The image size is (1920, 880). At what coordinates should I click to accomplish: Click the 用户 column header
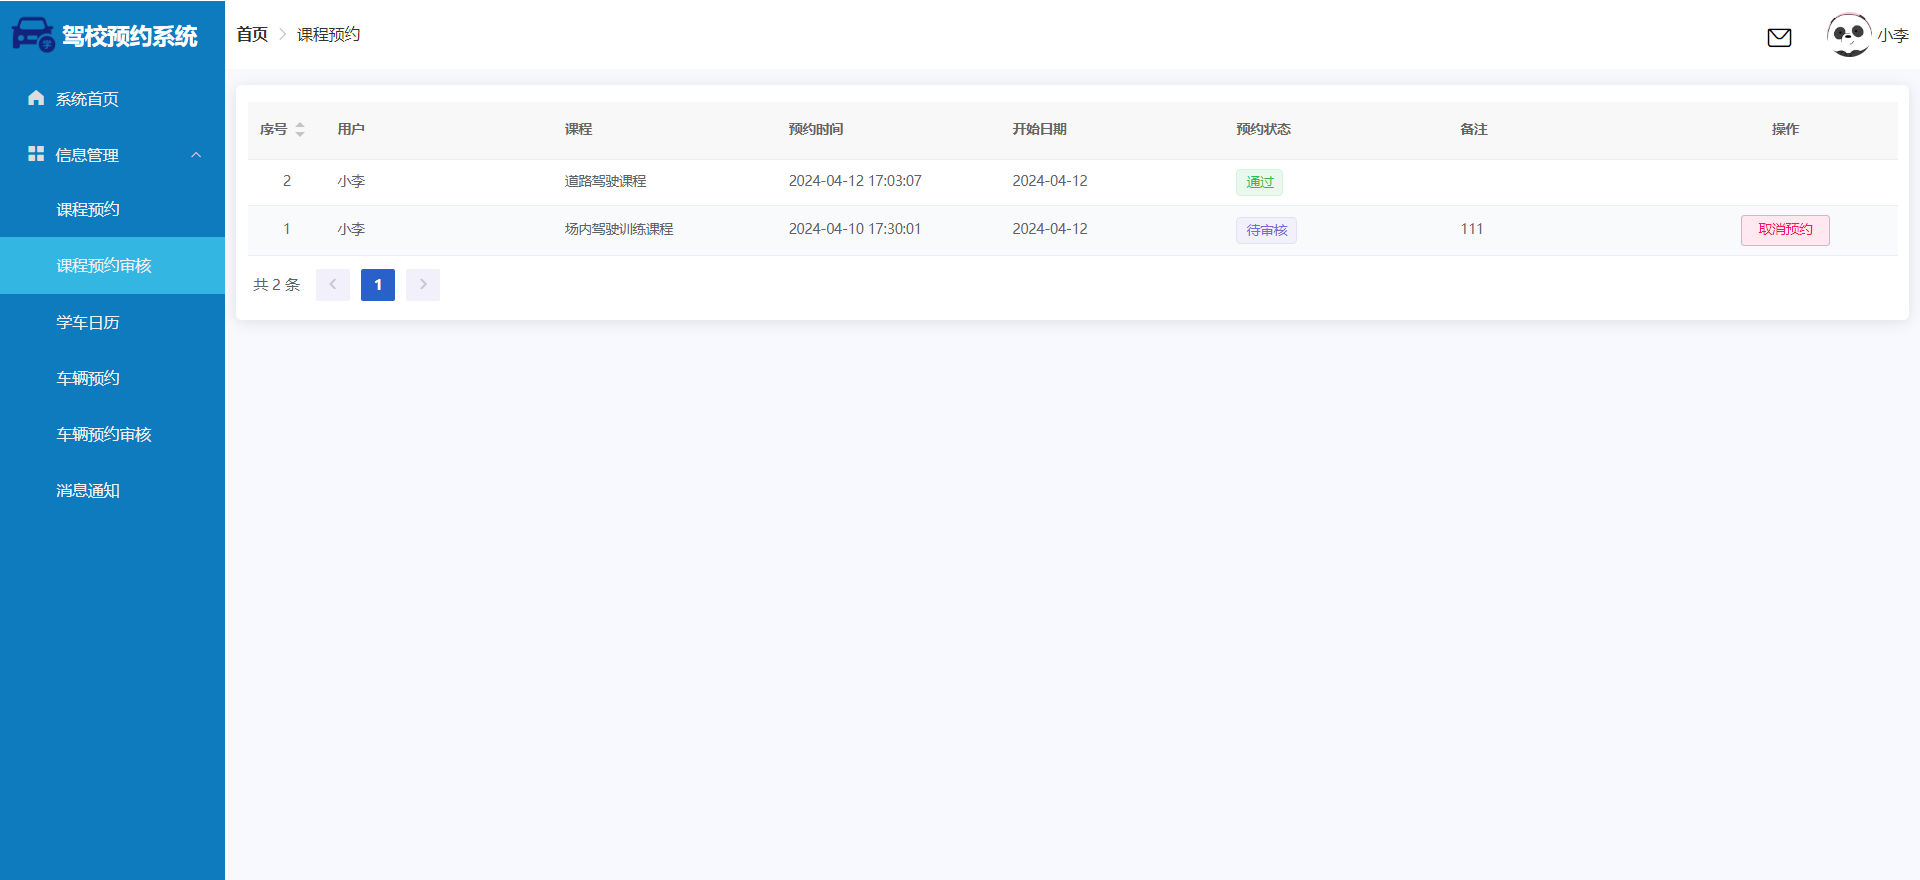[x=351, y=129]
